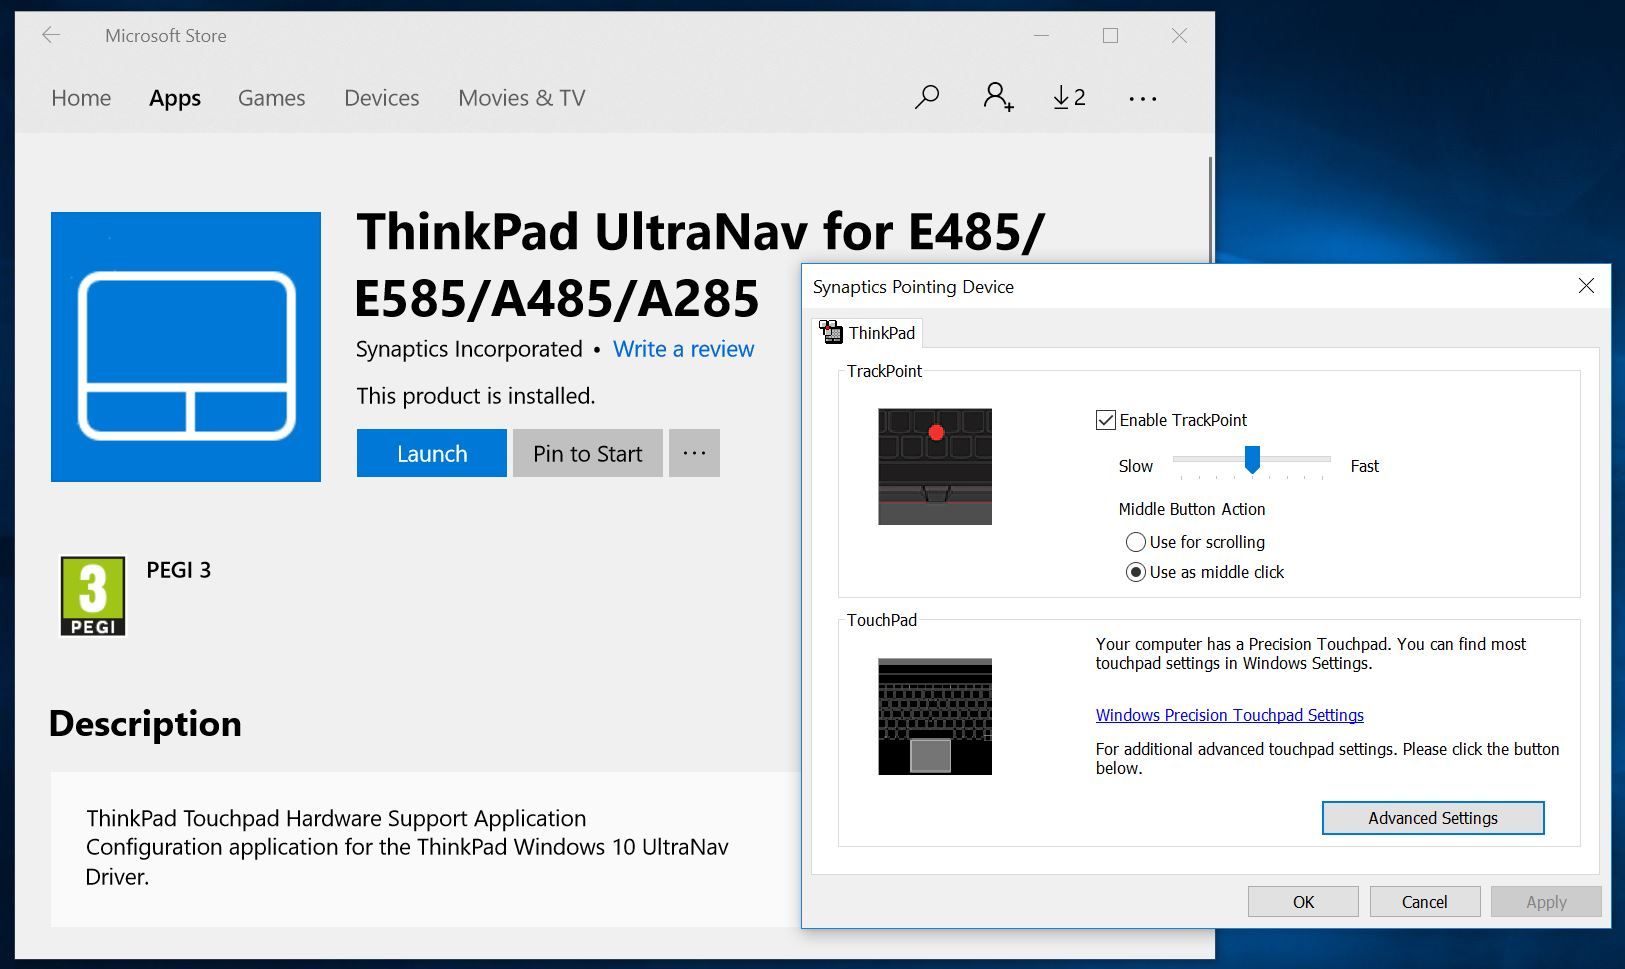1625x969 pixels.
Task: Click the 'Fast' slider label
Action: coord(1364,466)
